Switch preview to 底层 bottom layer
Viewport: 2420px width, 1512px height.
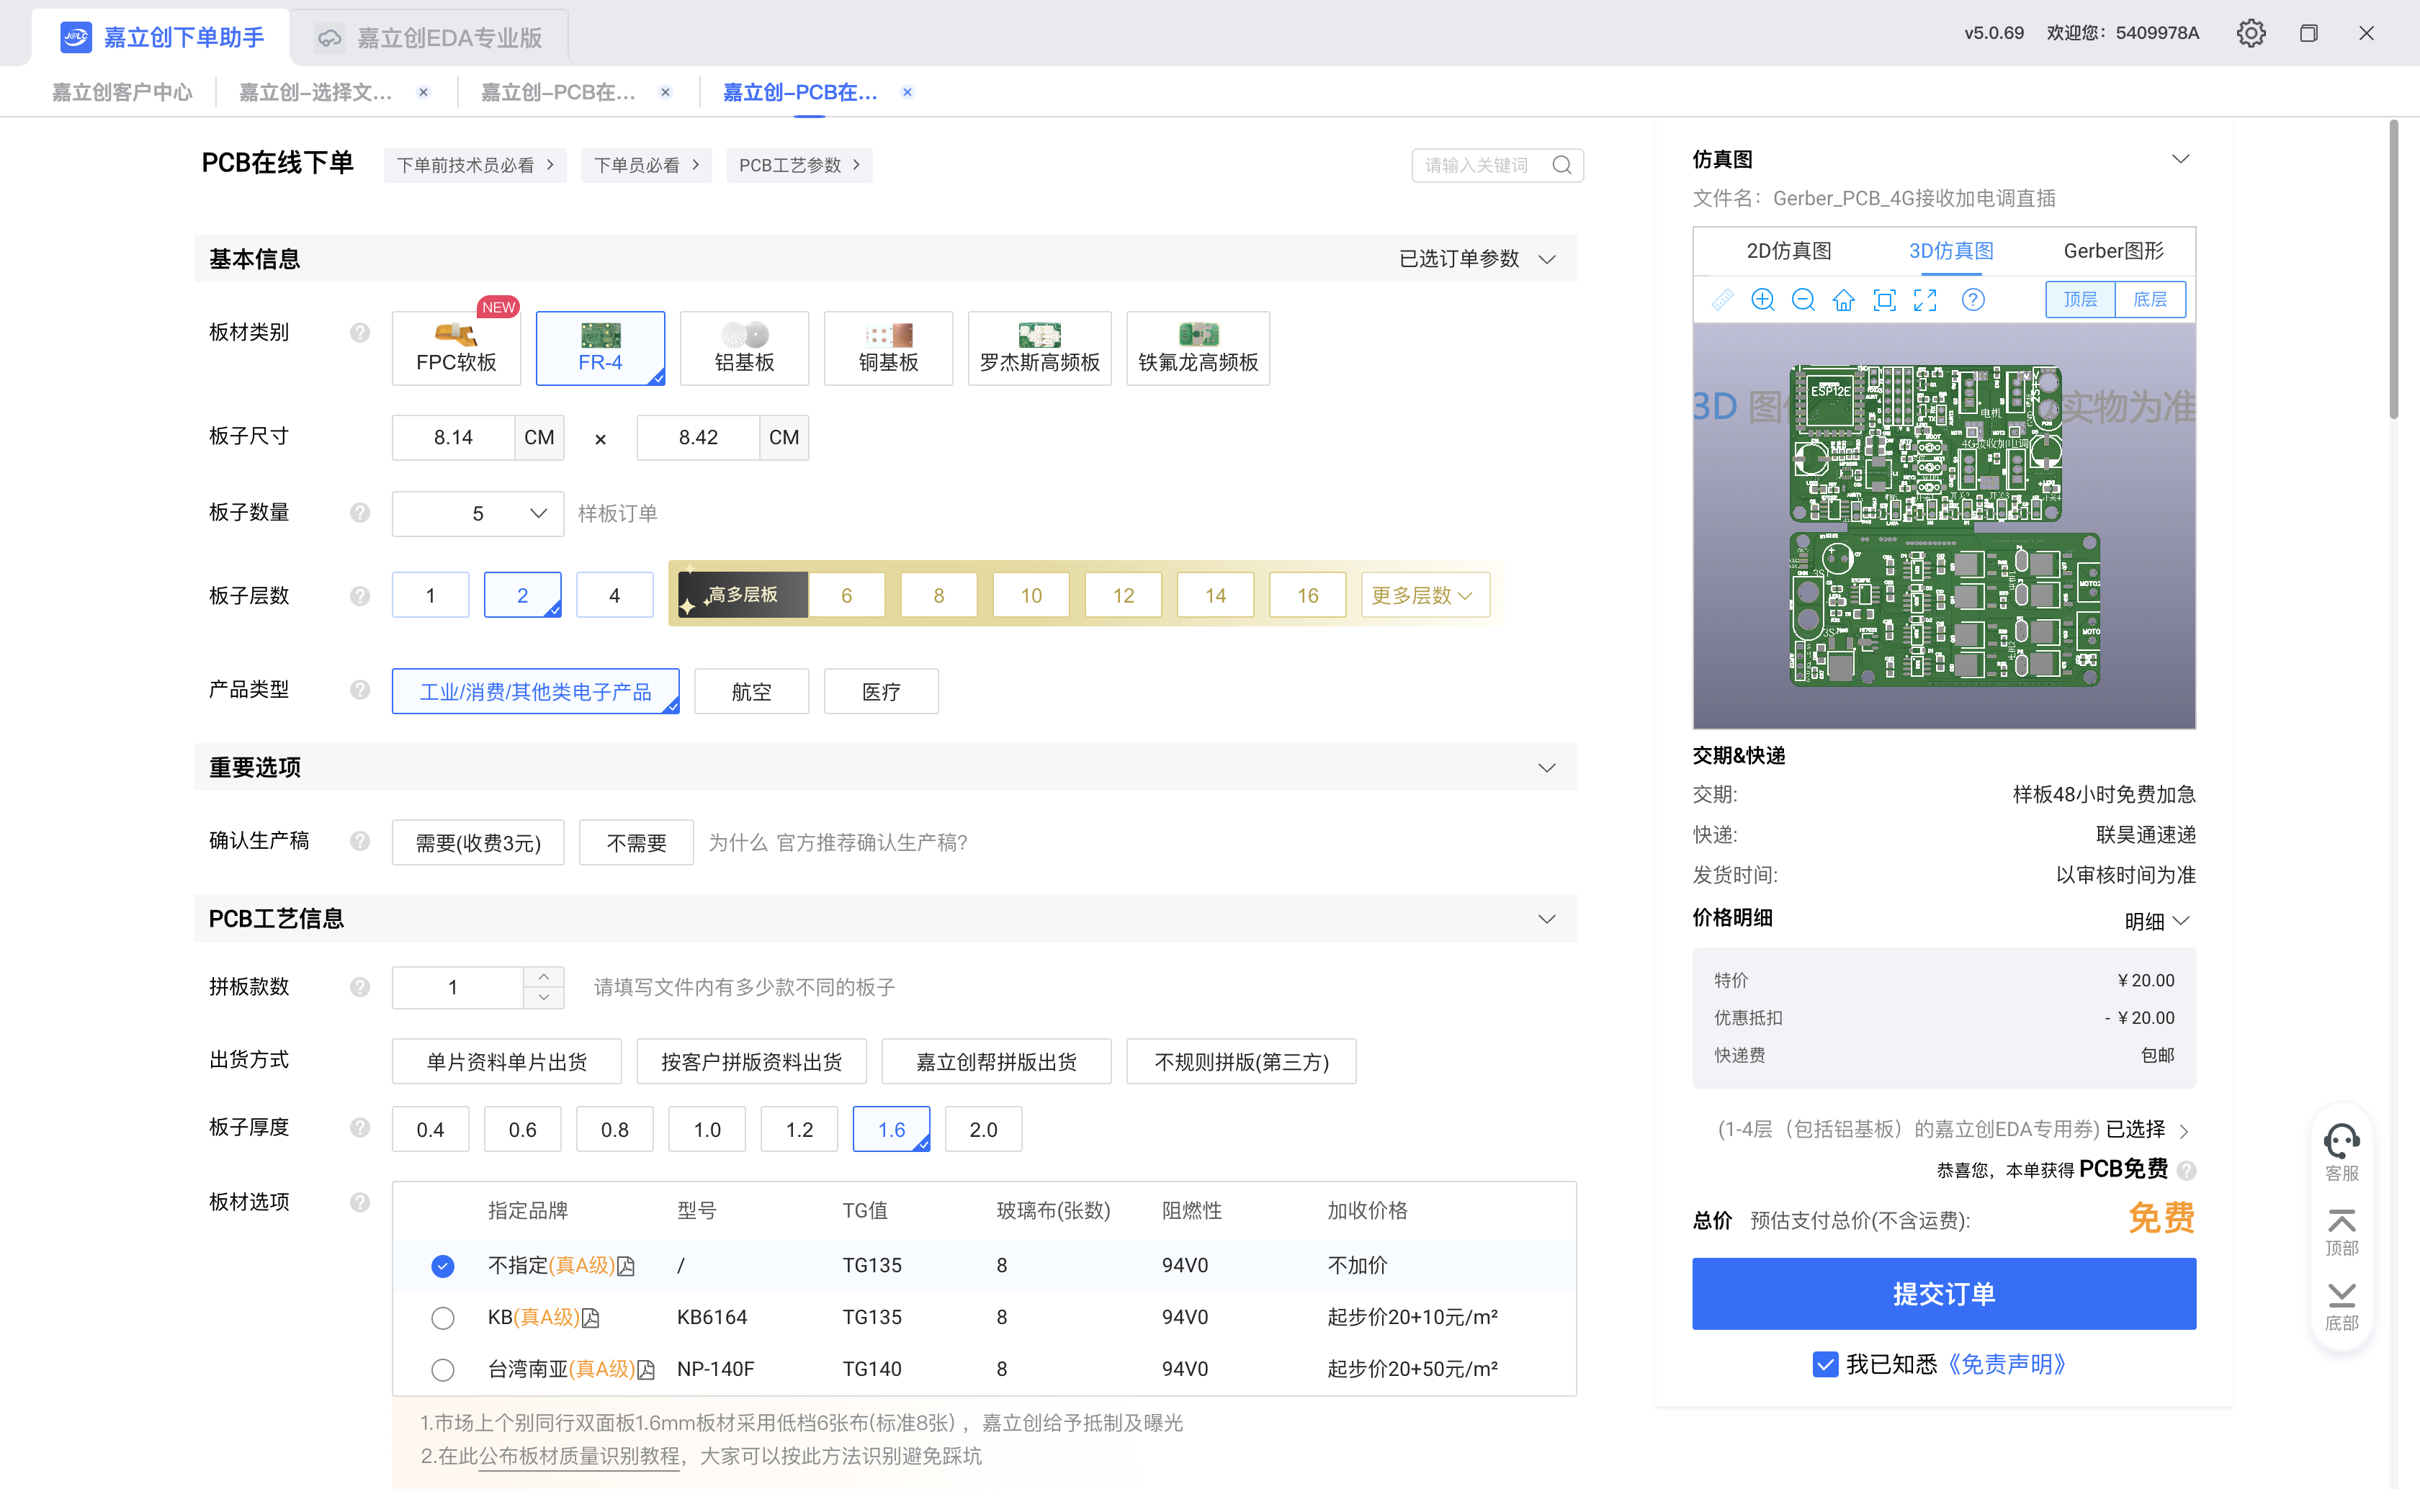click(2150, 300)
